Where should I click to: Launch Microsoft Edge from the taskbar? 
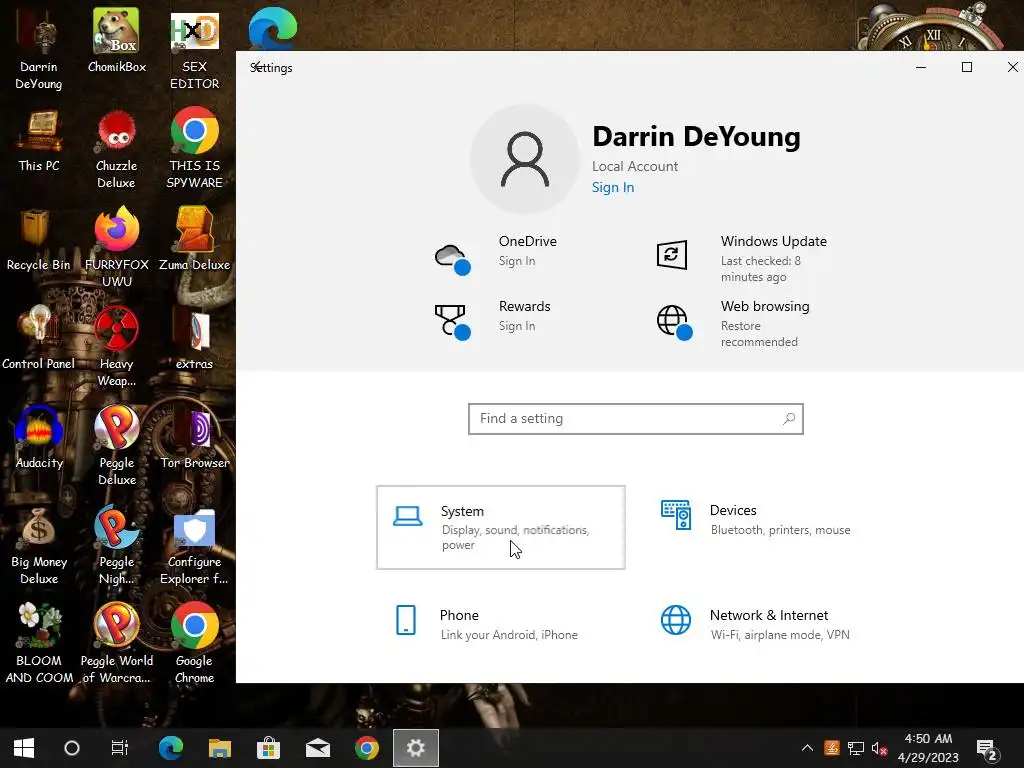coord(170,748)
